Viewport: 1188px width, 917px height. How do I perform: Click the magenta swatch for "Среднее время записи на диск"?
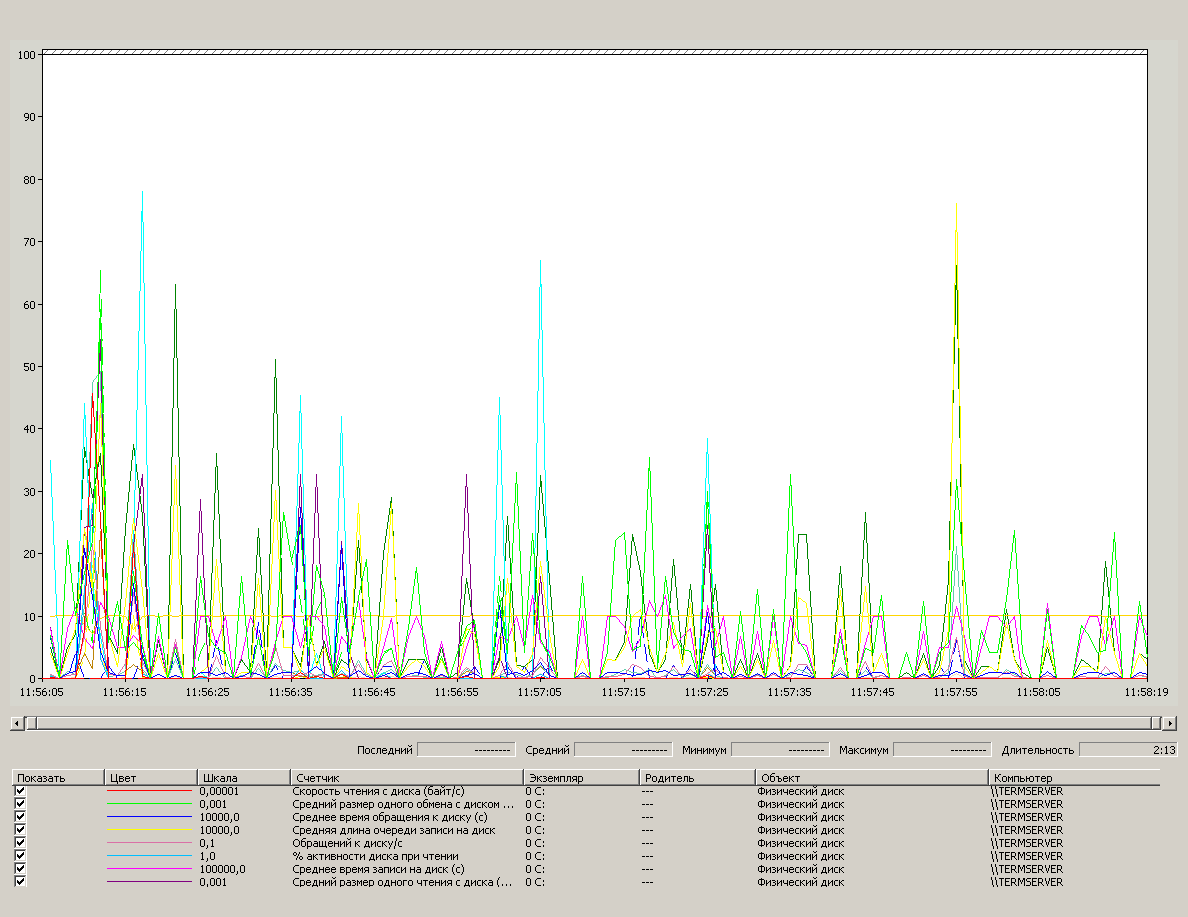point(149,868)
